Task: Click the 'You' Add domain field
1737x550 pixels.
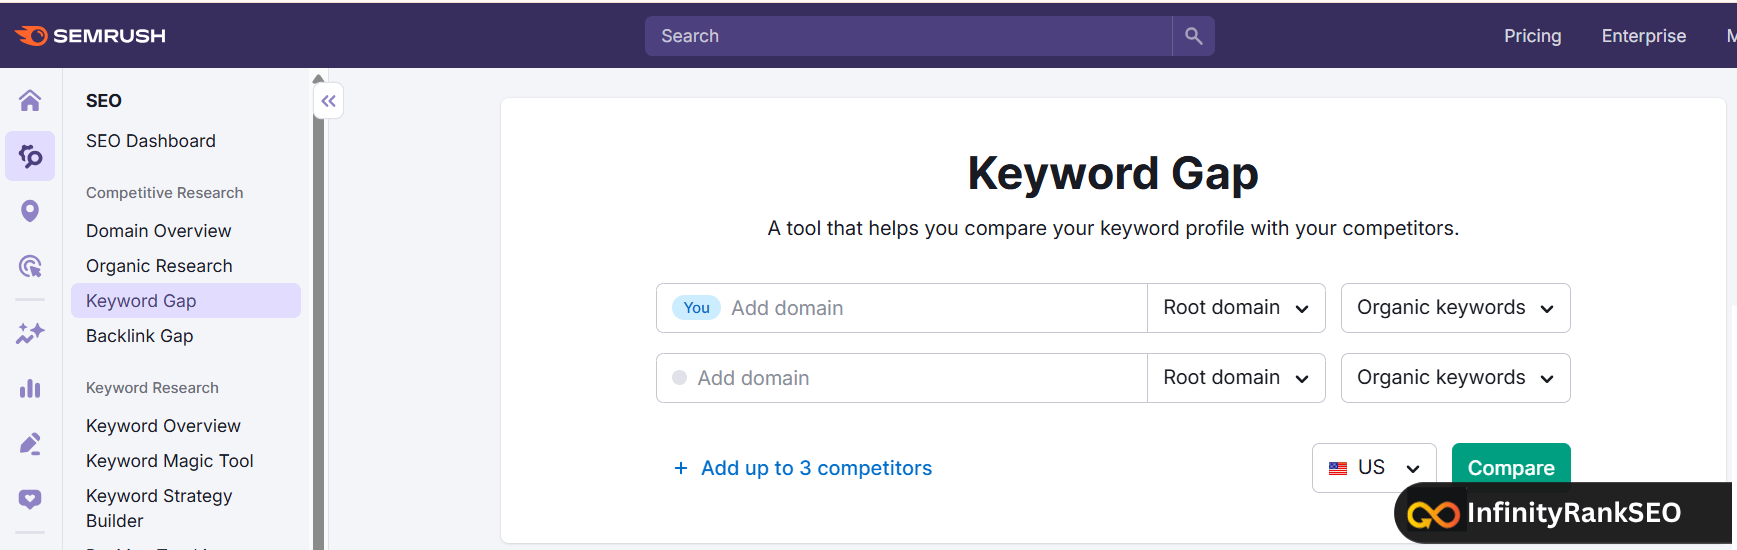Action: point(901,308)
